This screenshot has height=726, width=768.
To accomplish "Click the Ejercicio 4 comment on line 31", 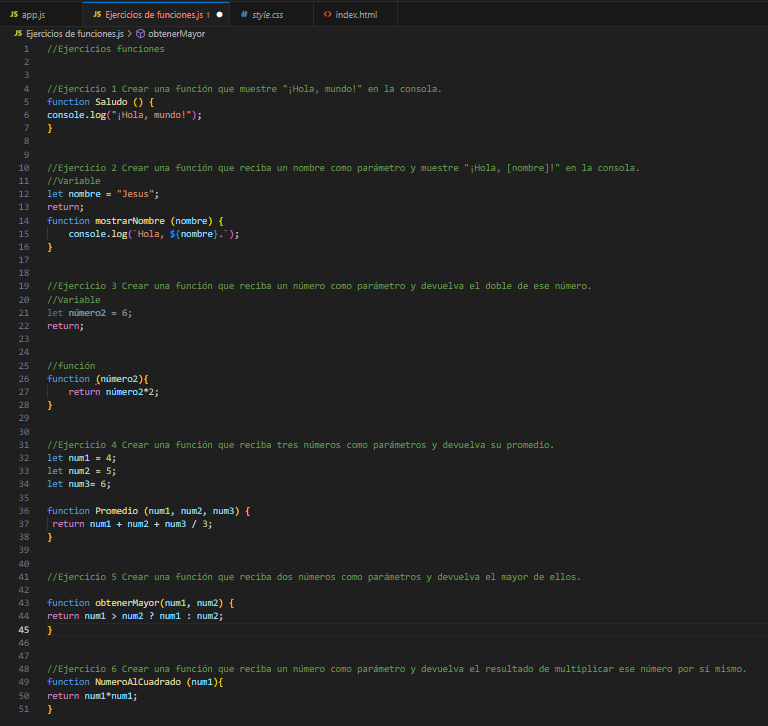I will tap(301, 445).
